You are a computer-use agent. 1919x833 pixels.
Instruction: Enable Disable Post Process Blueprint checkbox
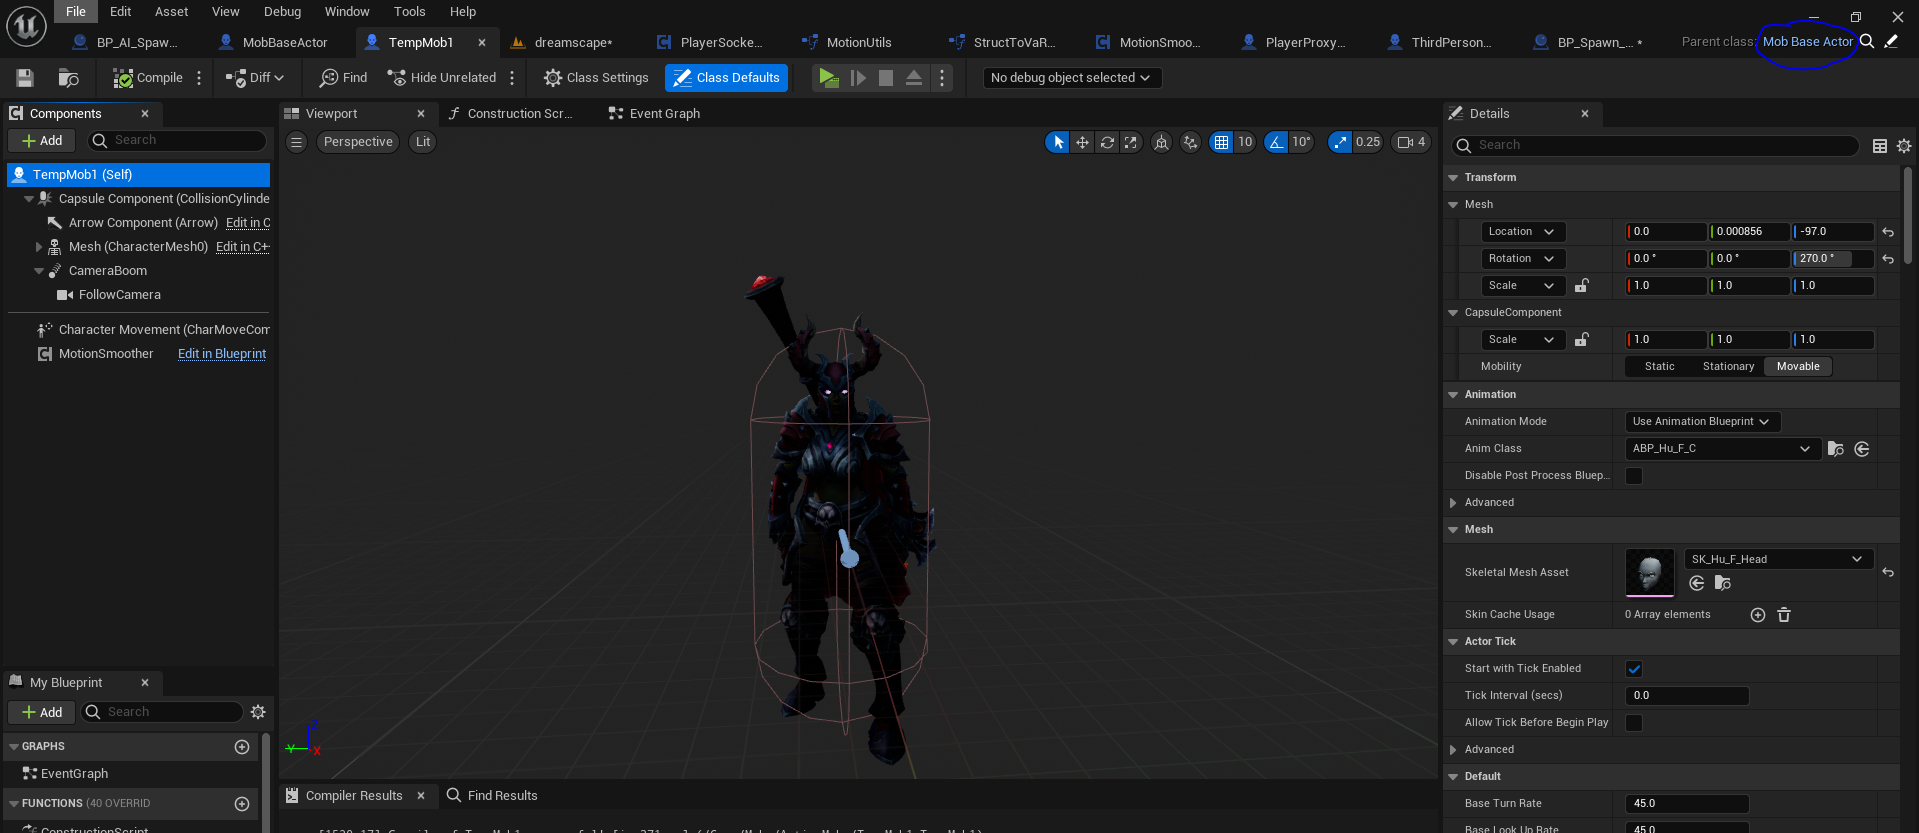1634,476
